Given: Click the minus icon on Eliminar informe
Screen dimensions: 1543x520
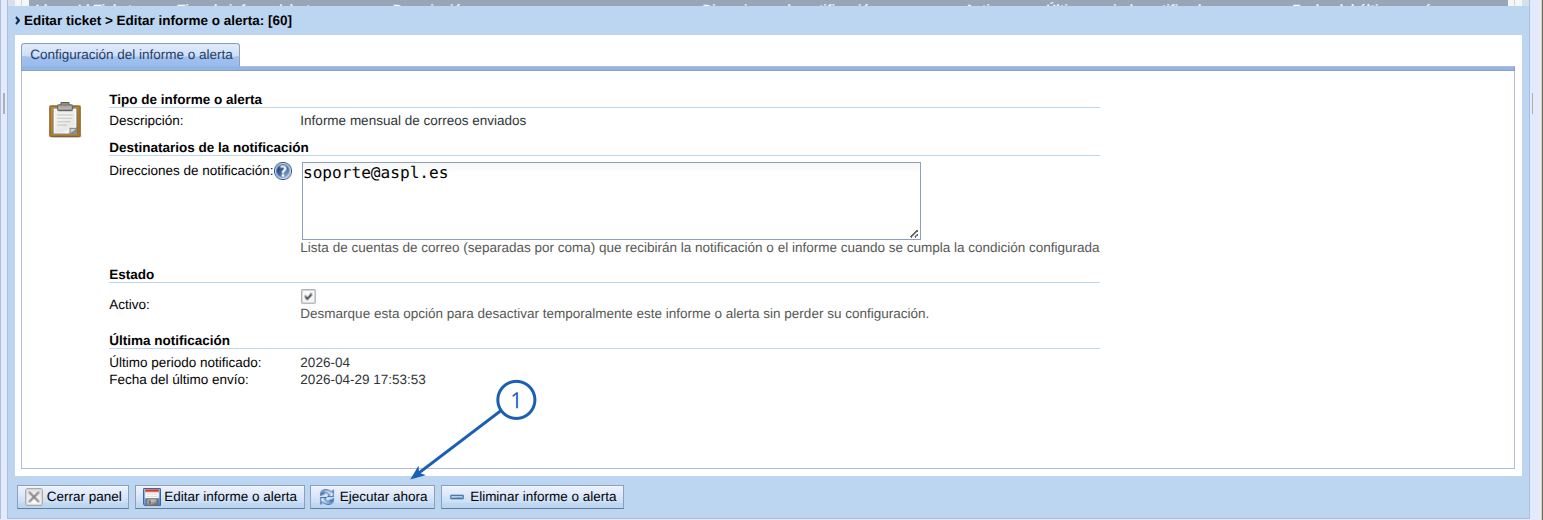Looking at the screenshot, I should (457, 497).
